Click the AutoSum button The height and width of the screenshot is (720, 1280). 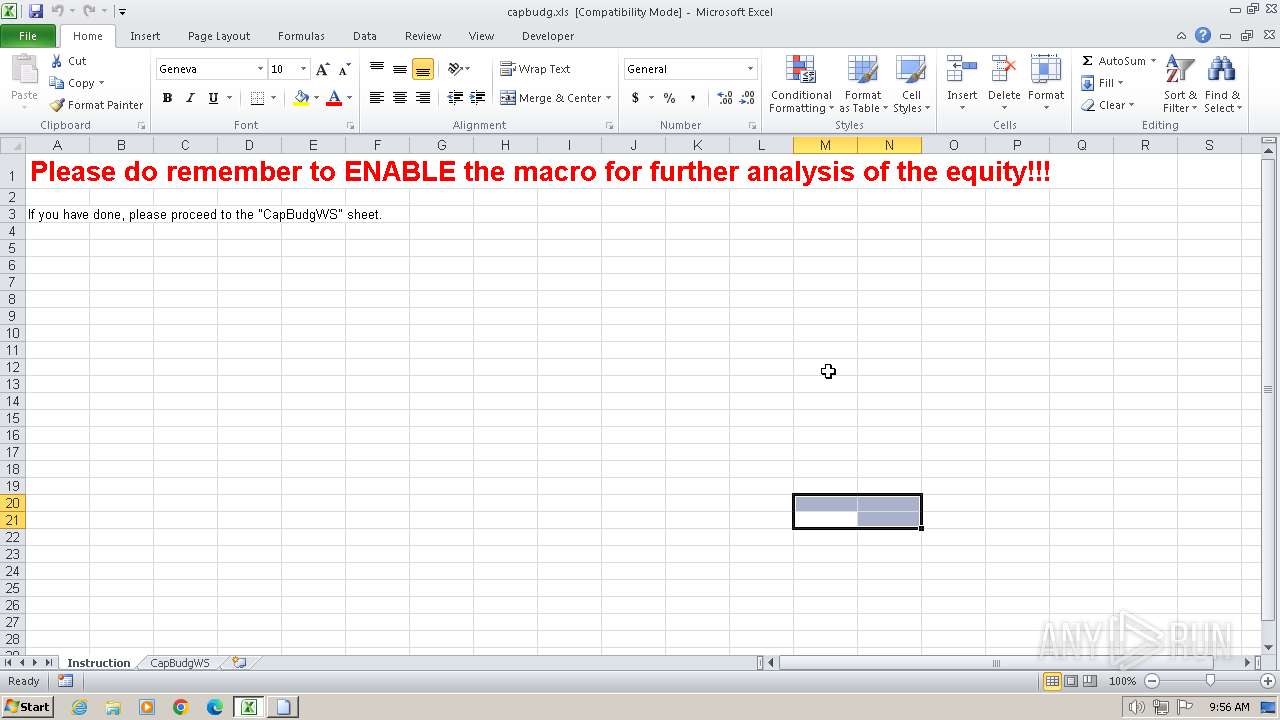[x=1112, y=61]
